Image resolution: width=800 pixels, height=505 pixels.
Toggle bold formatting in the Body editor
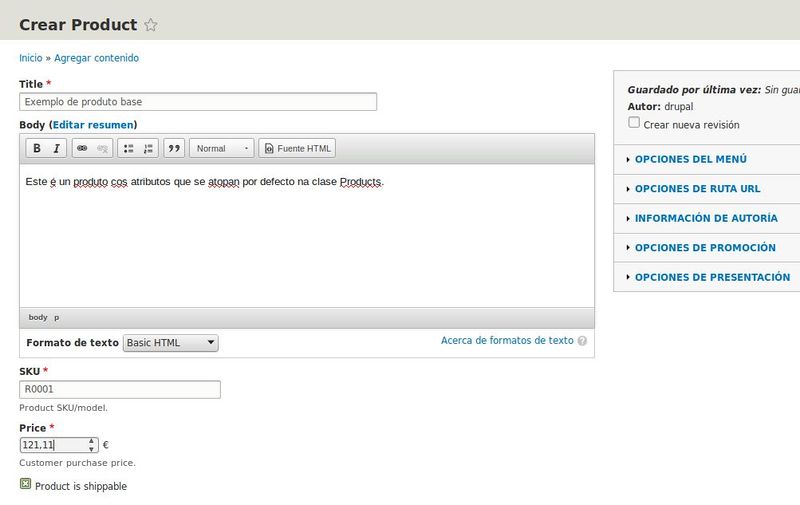37,148
